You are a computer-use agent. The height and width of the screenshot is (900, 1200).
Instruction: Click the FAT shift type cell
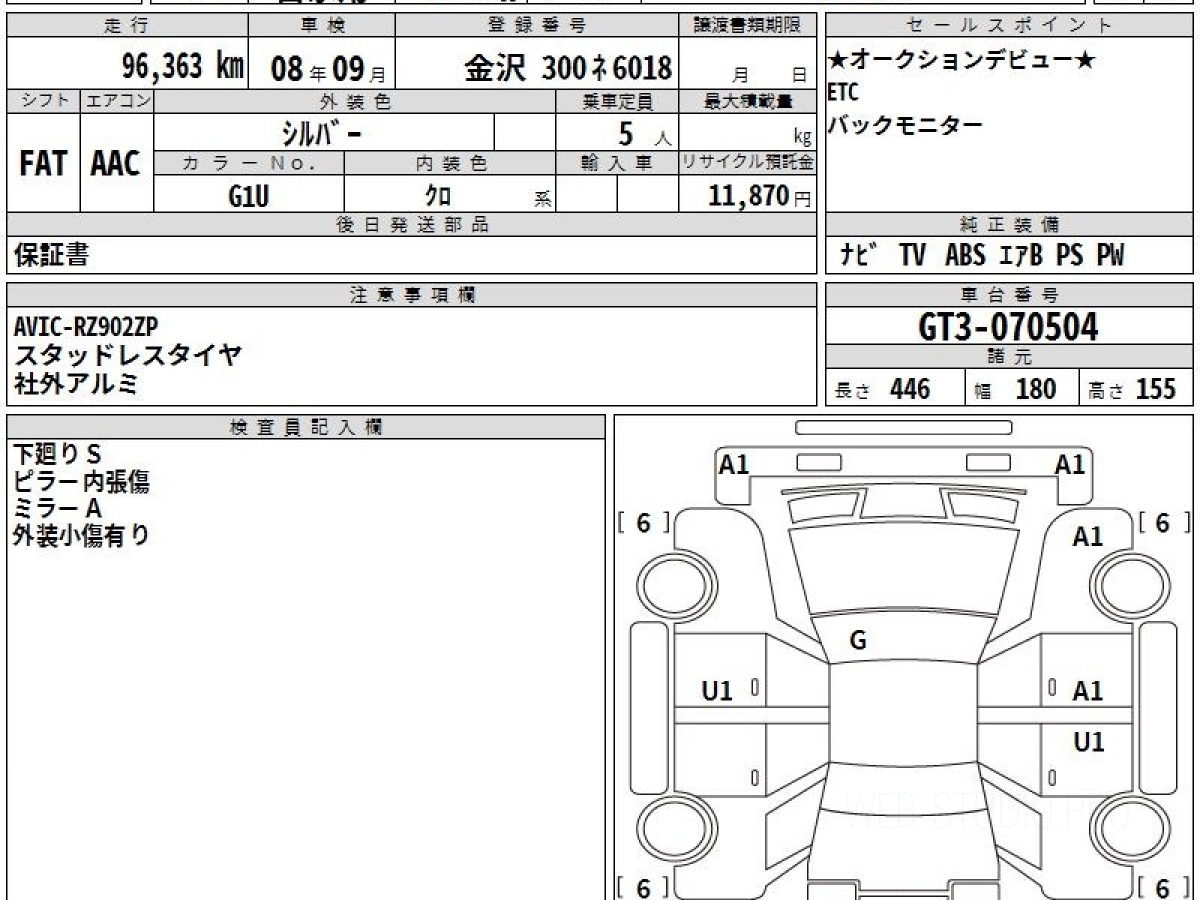(43, 164)
